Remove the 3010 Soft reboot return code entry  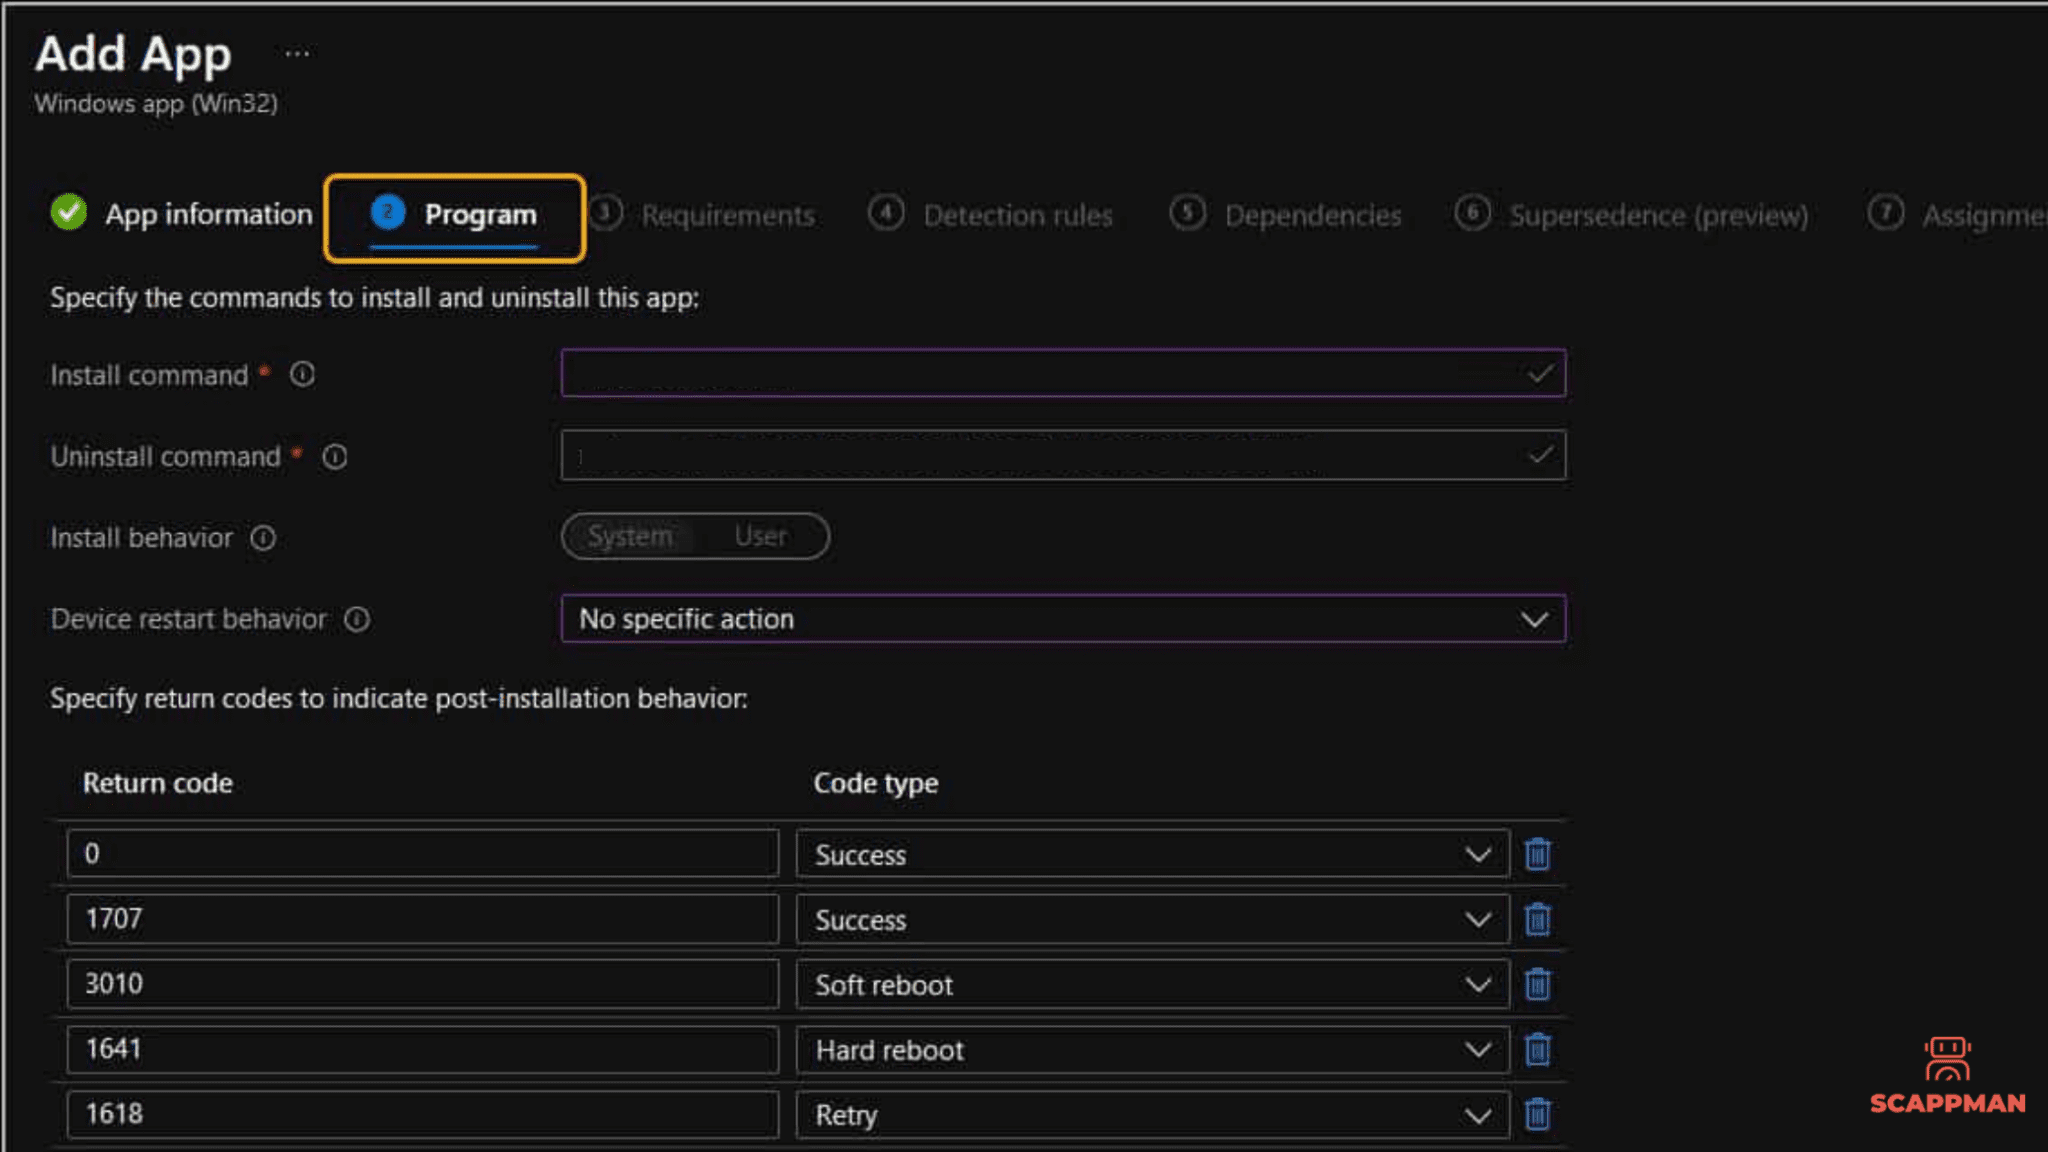coord(1537,984)
